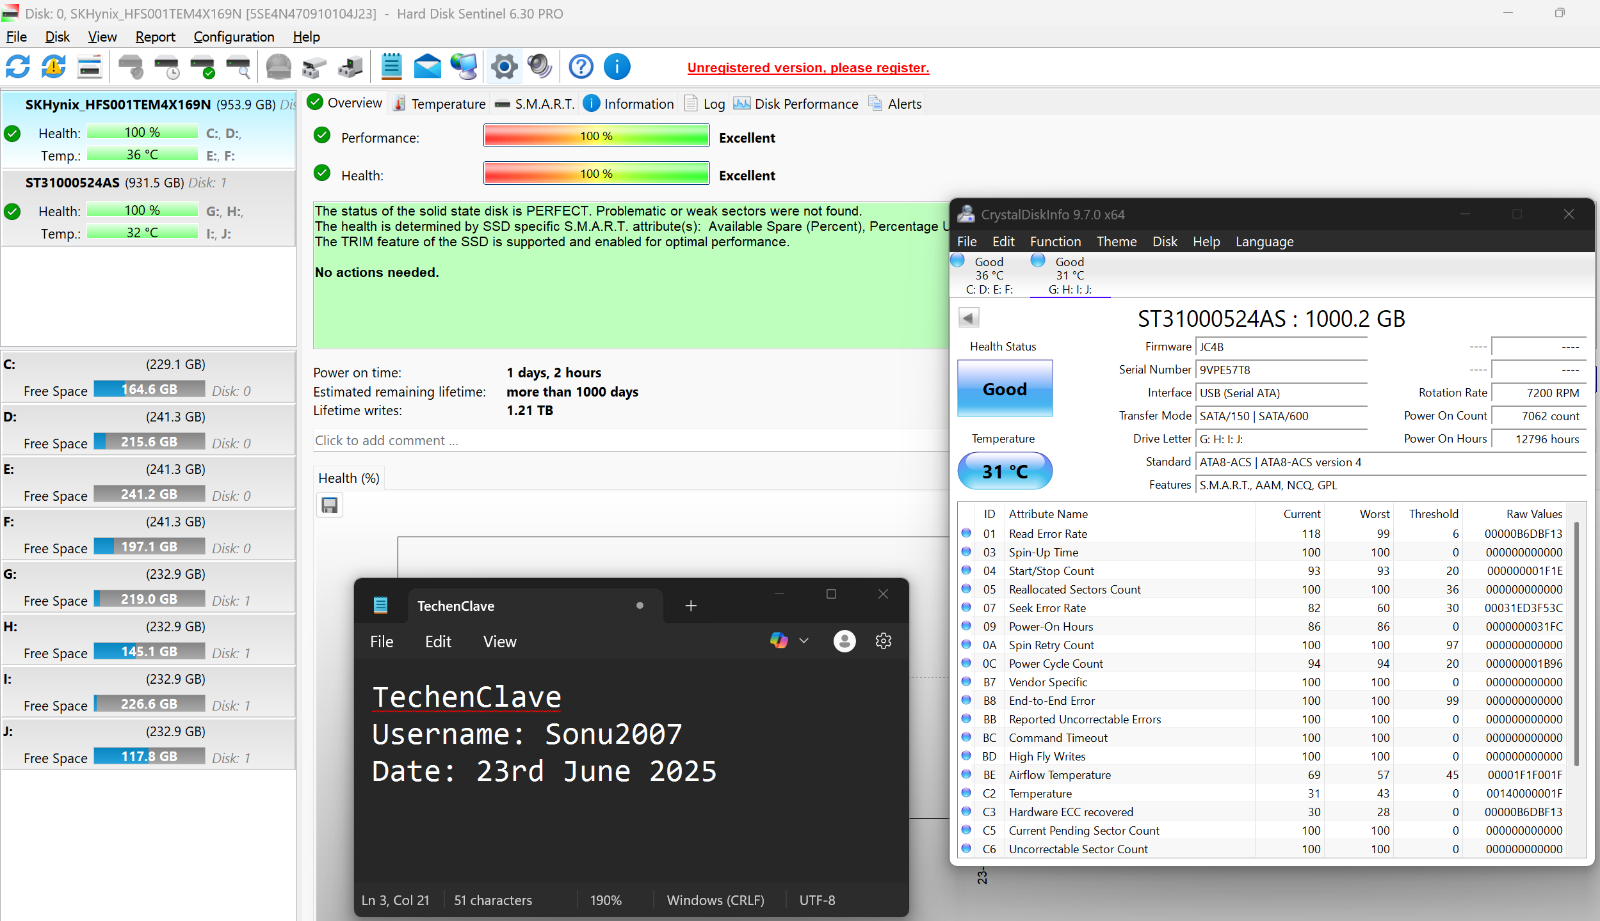Open the blue question mark help icon
Screen dimensions: 1600x921
tap(581, 67)
